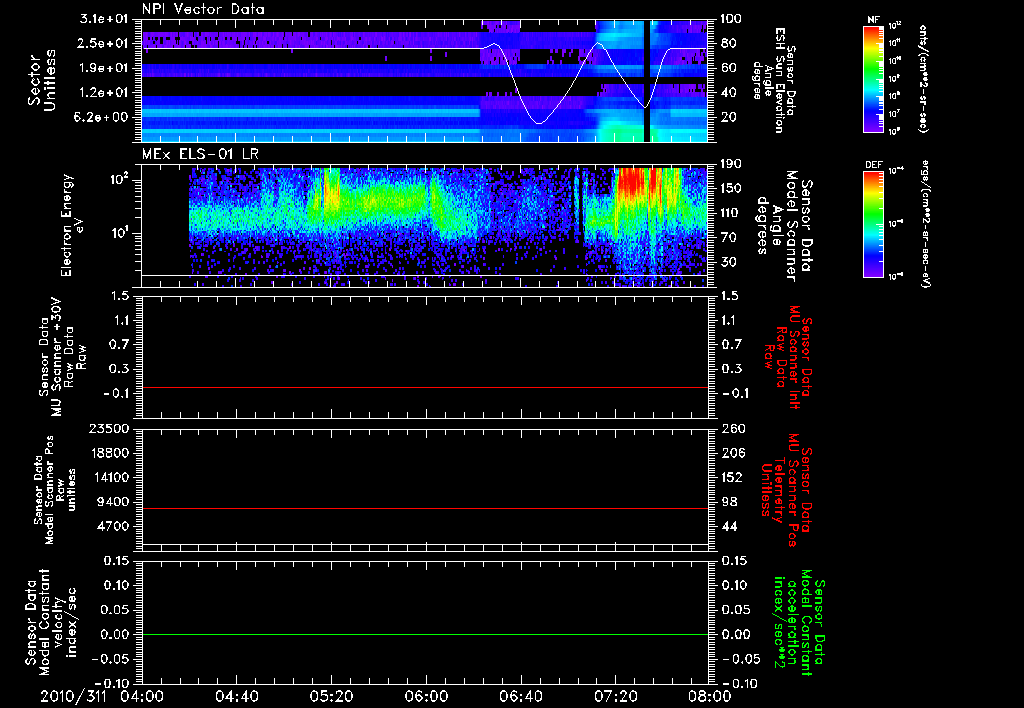Click the NF color scale bar

874,79
